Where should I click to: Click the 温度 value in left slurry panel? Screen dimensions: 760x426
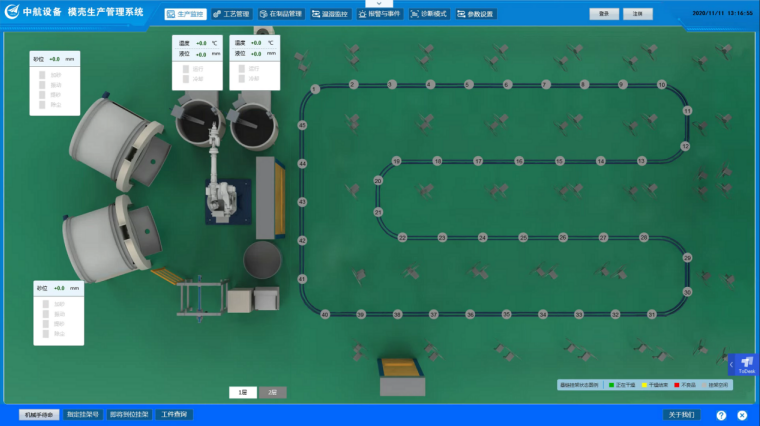click(201, 43)
